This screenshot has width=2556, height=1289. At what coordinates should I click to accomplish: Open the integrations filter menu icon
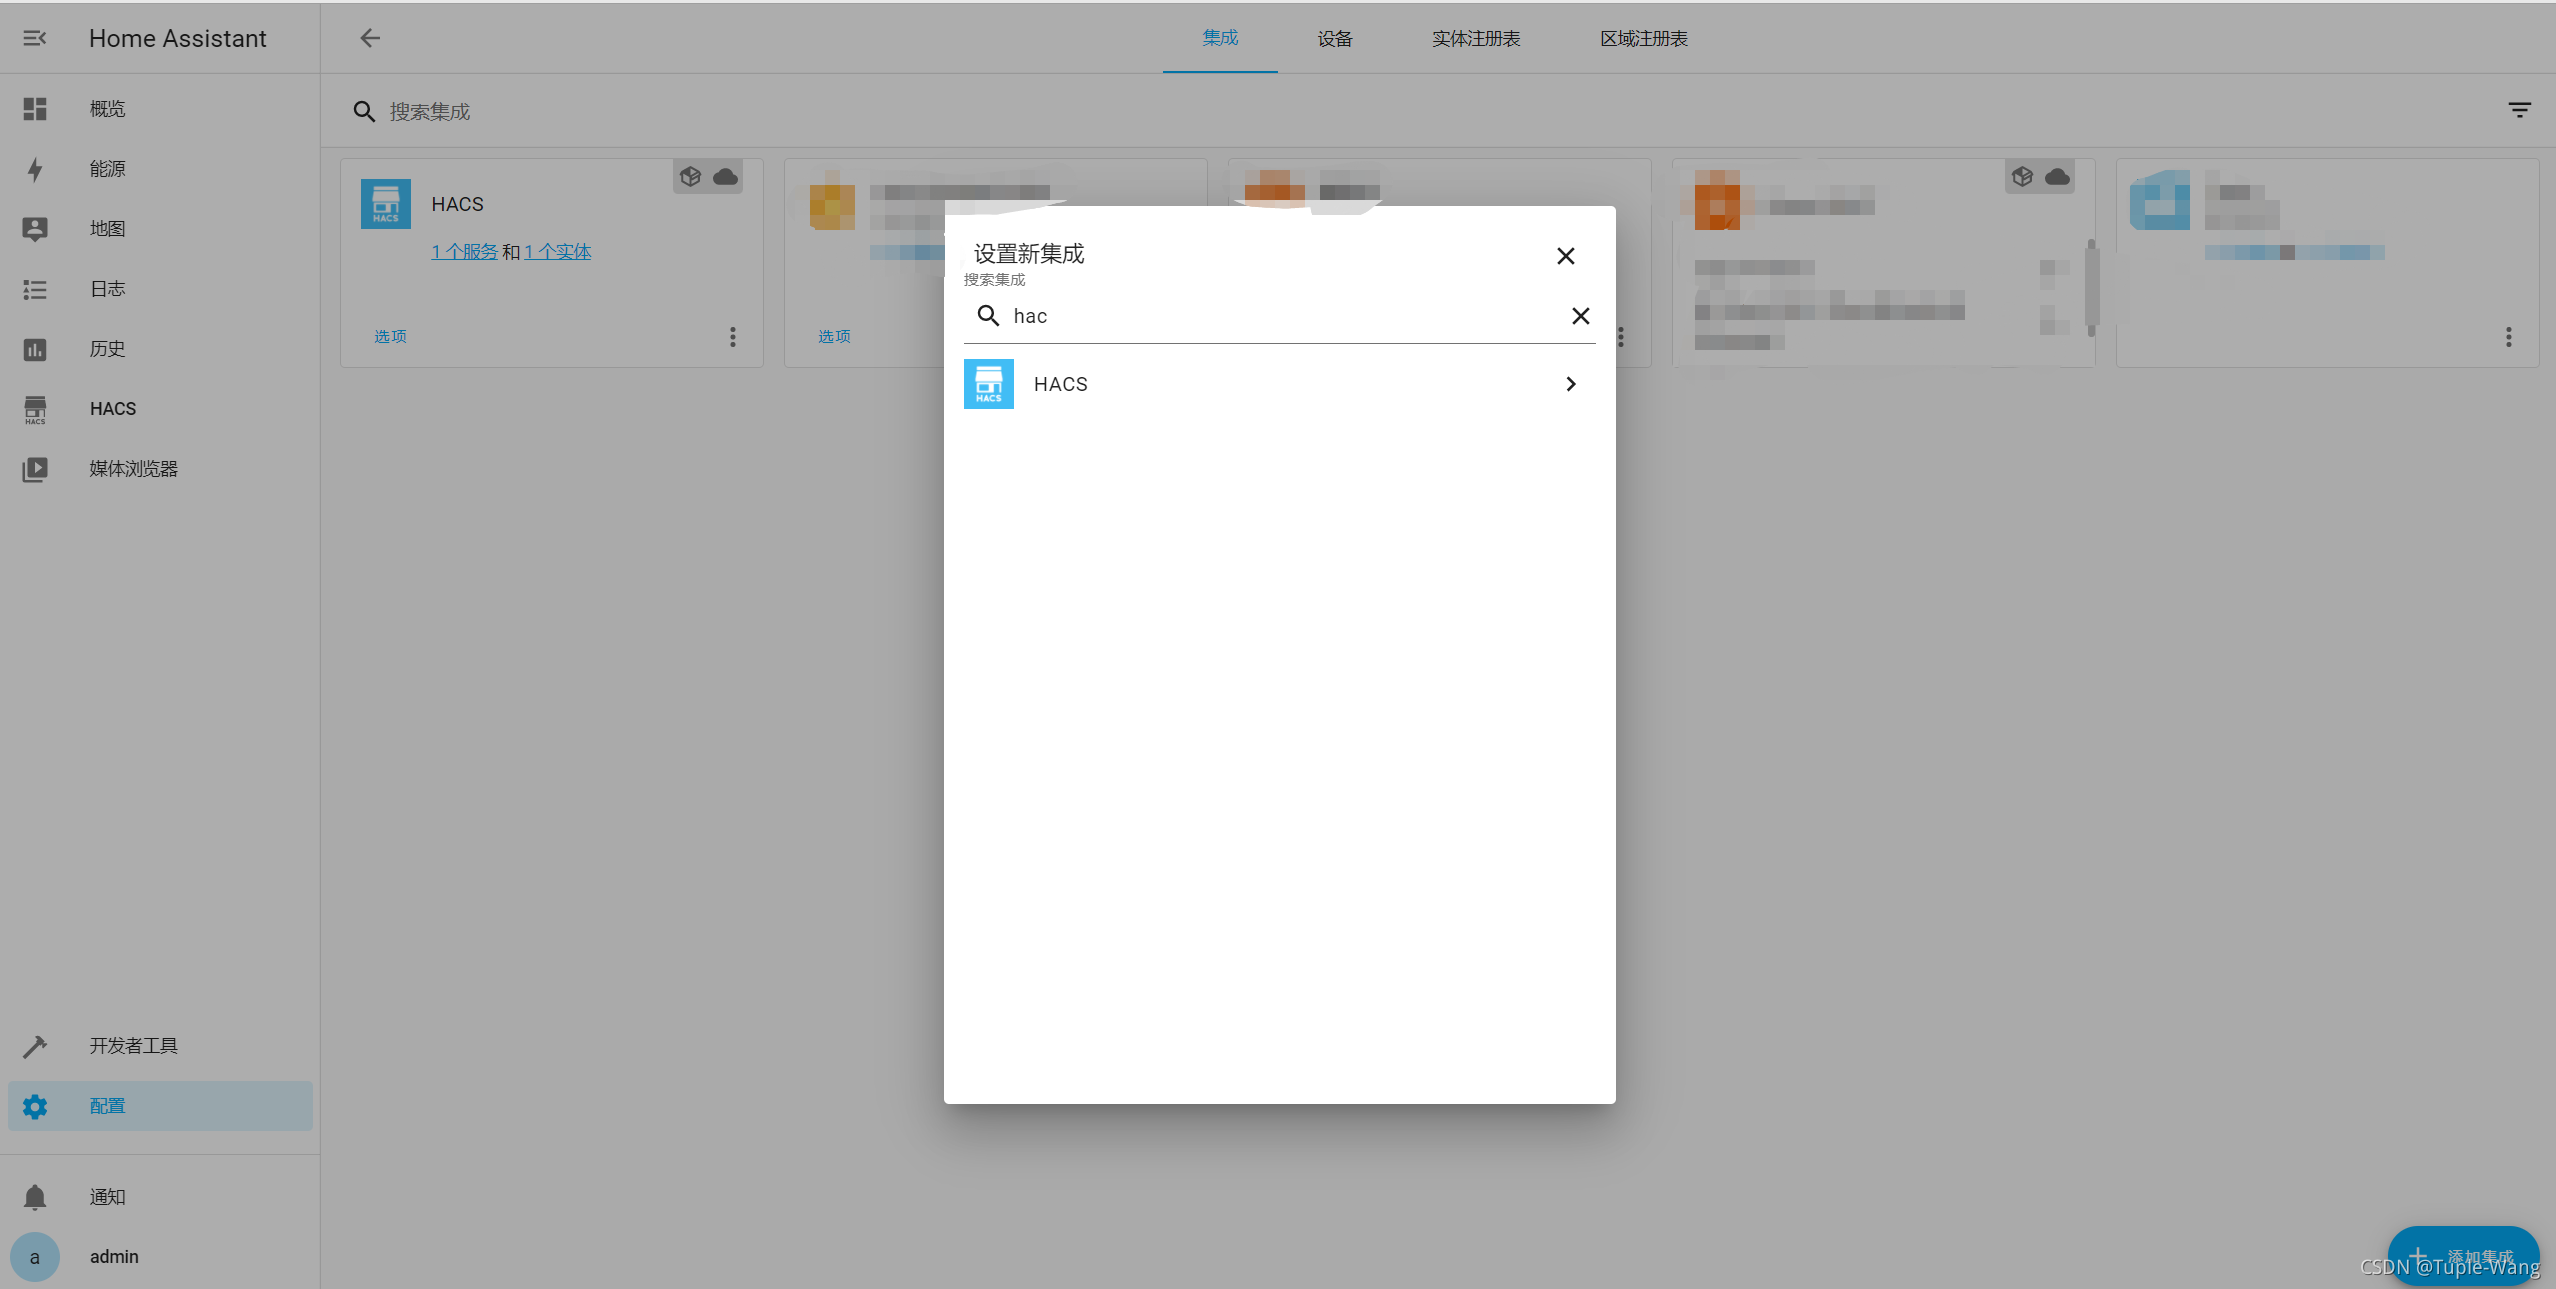(x=2519, y=110)
